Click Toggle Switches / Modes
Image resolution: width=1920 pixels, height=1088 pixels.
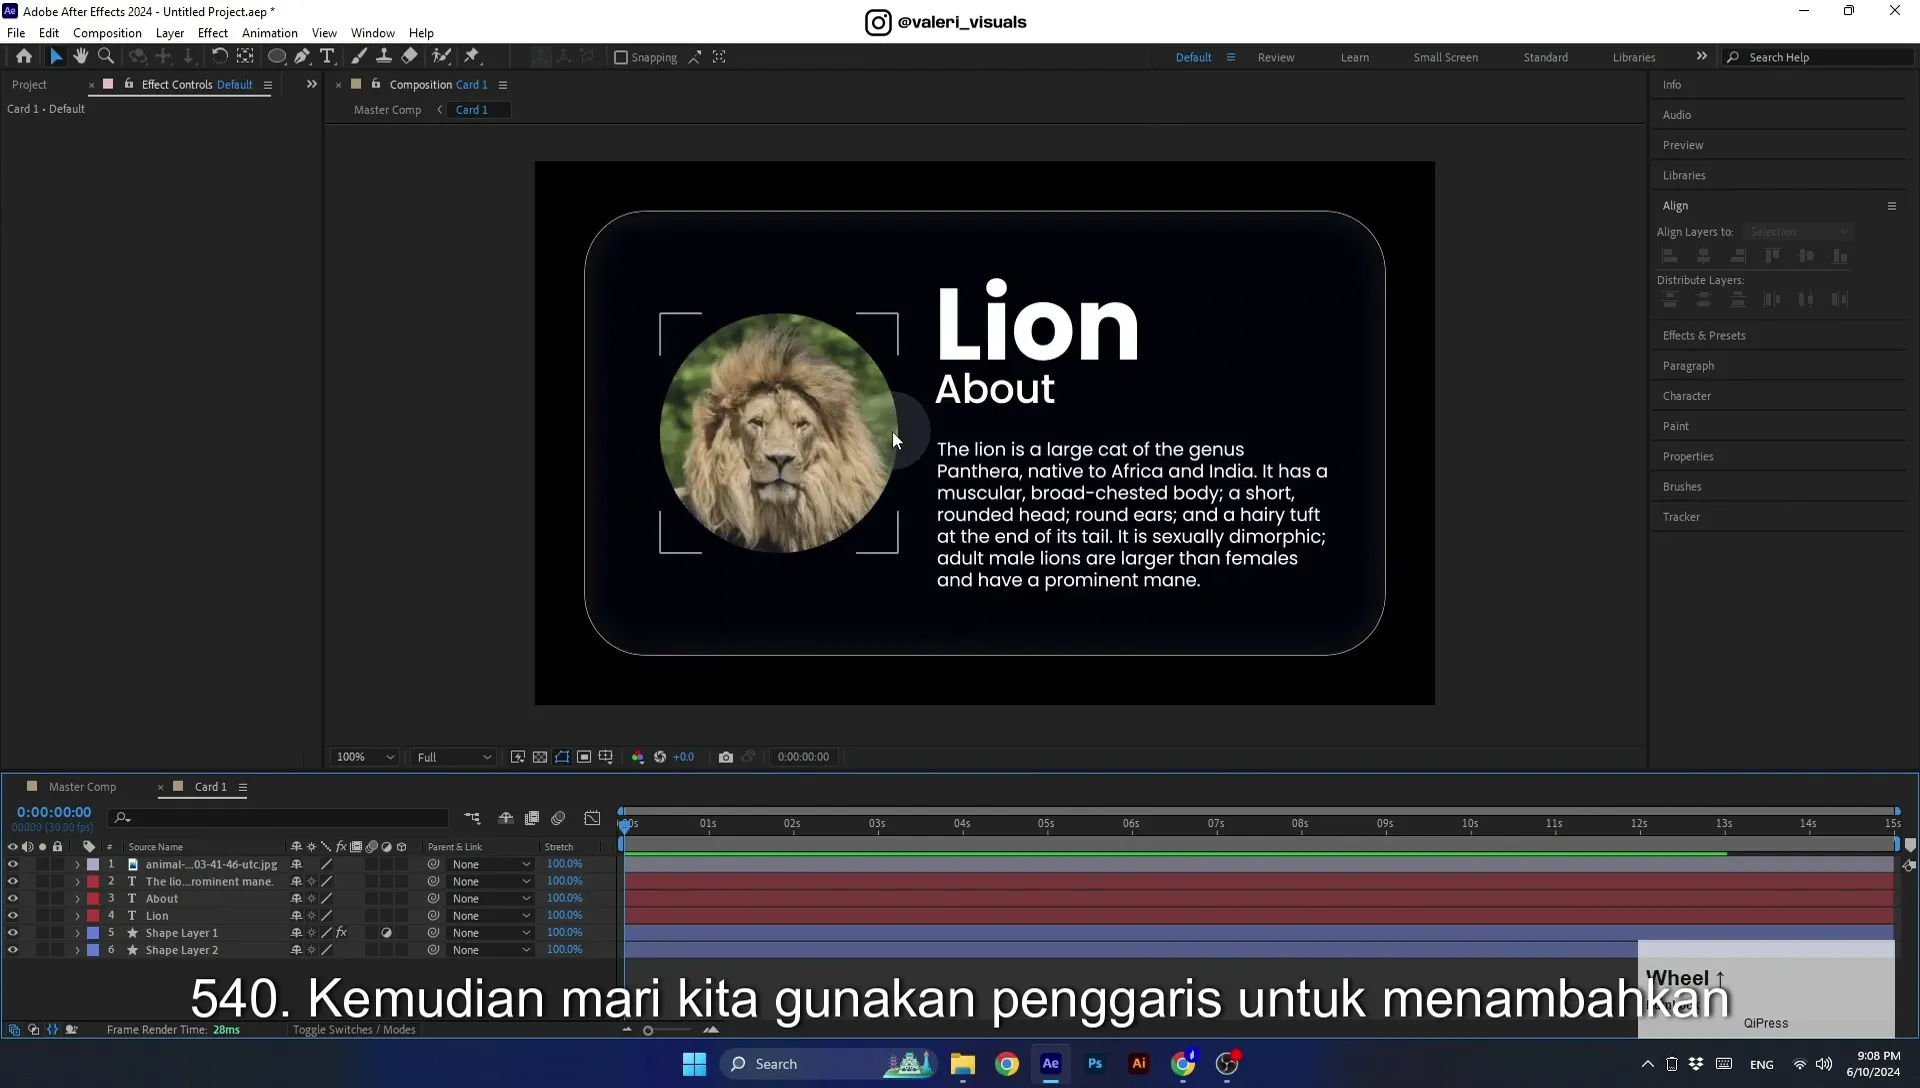click(x=354, y=1030)
